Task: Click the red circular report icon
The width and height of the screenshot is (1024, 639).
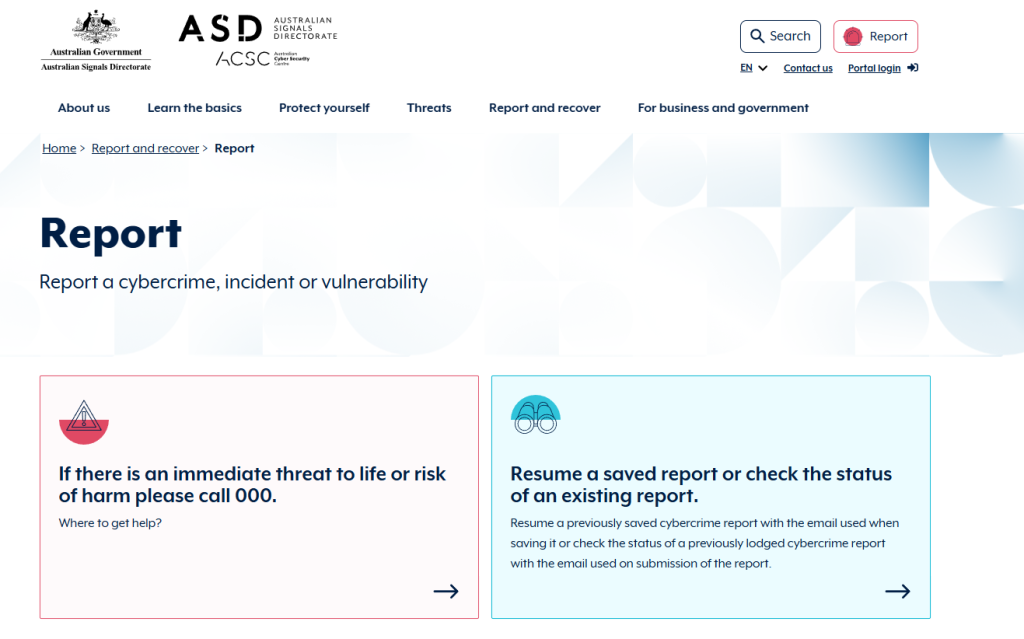Action: pyautogui.click(x=853, y=37)
